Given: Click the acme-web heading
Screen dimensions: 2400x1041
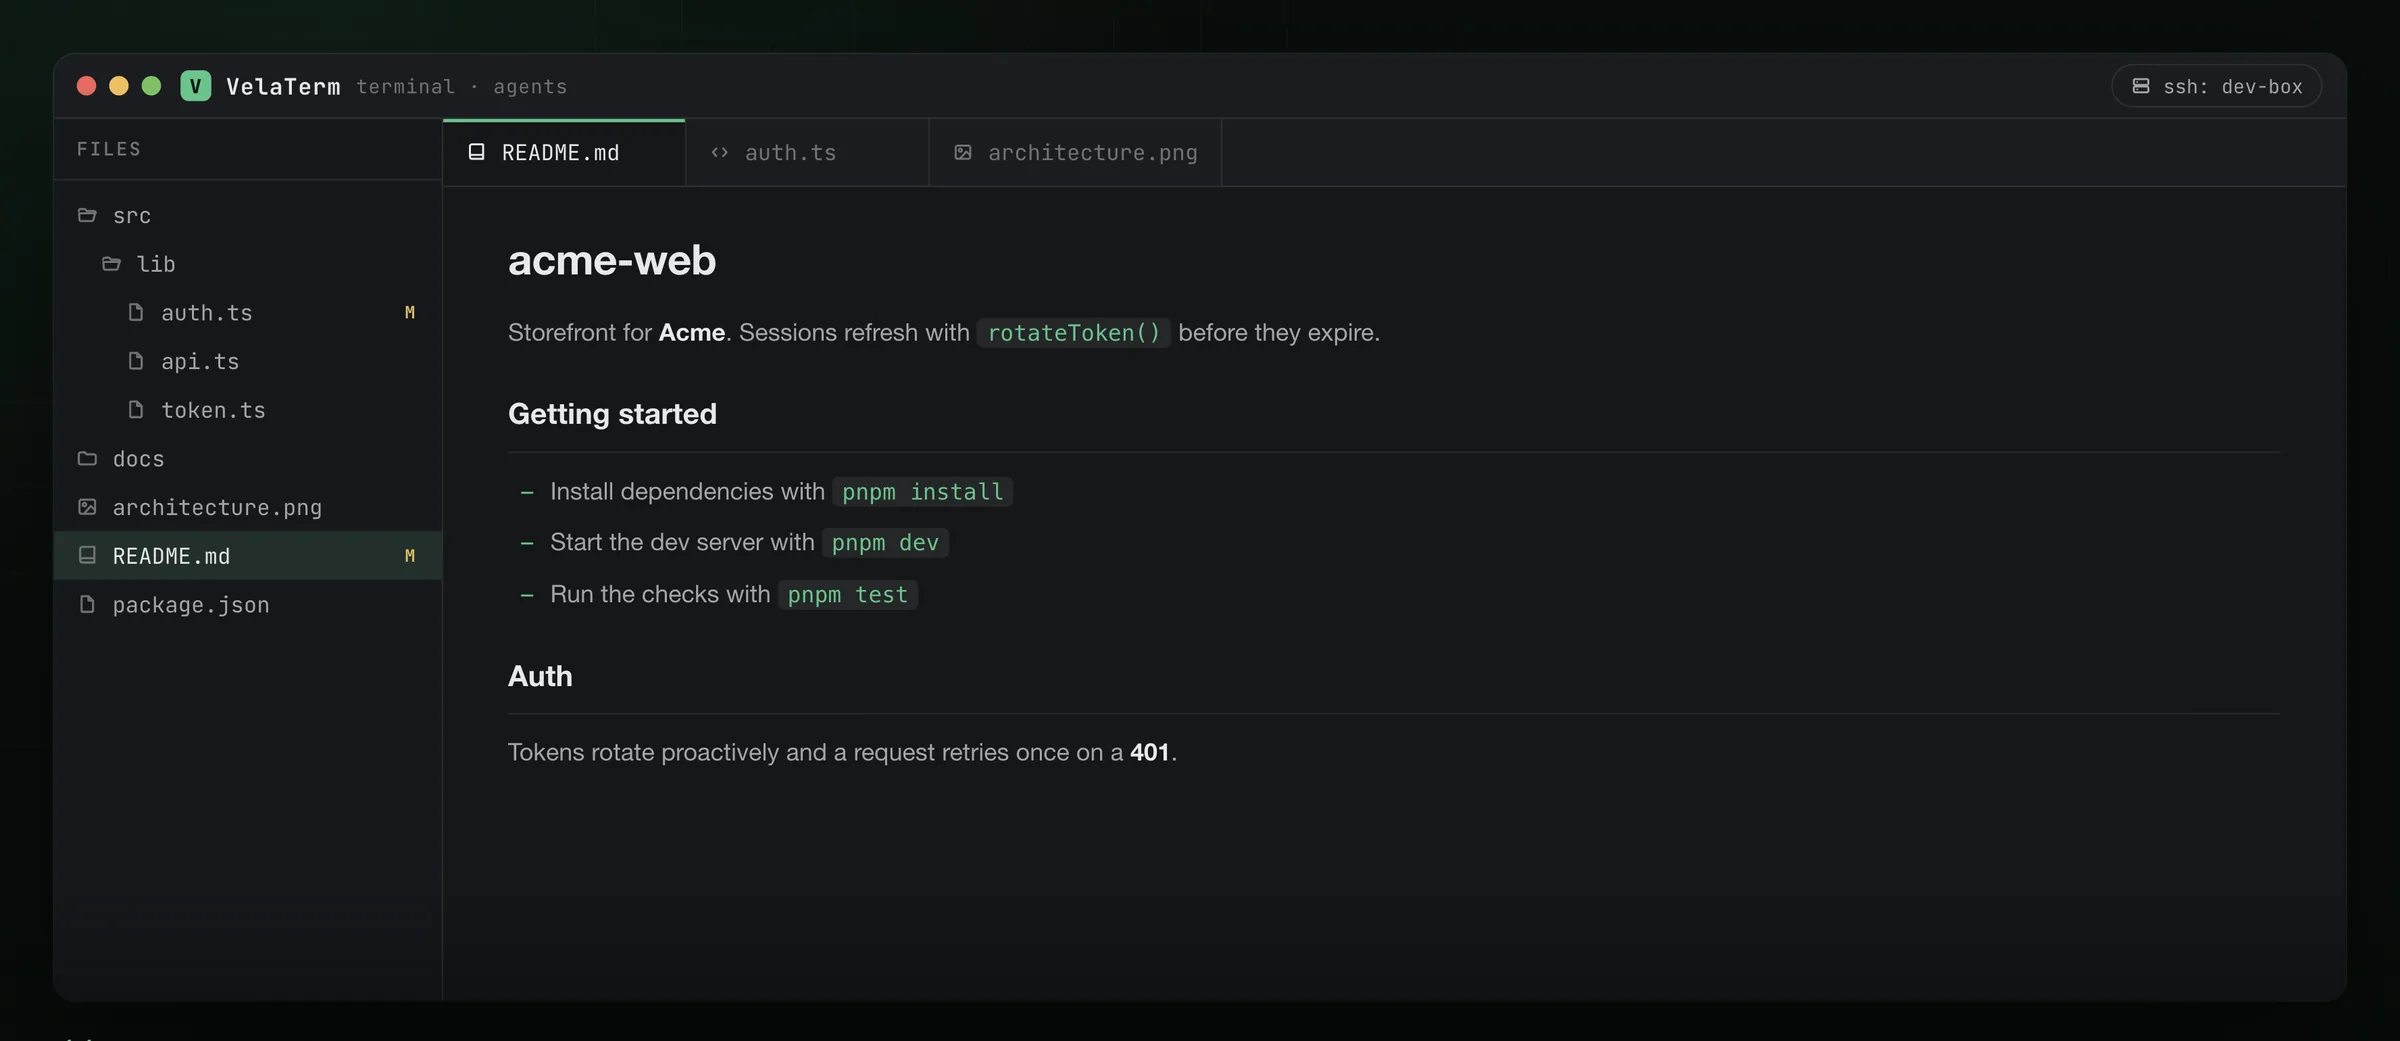Looking at the screenshot, I should click(x=612, y=260).
